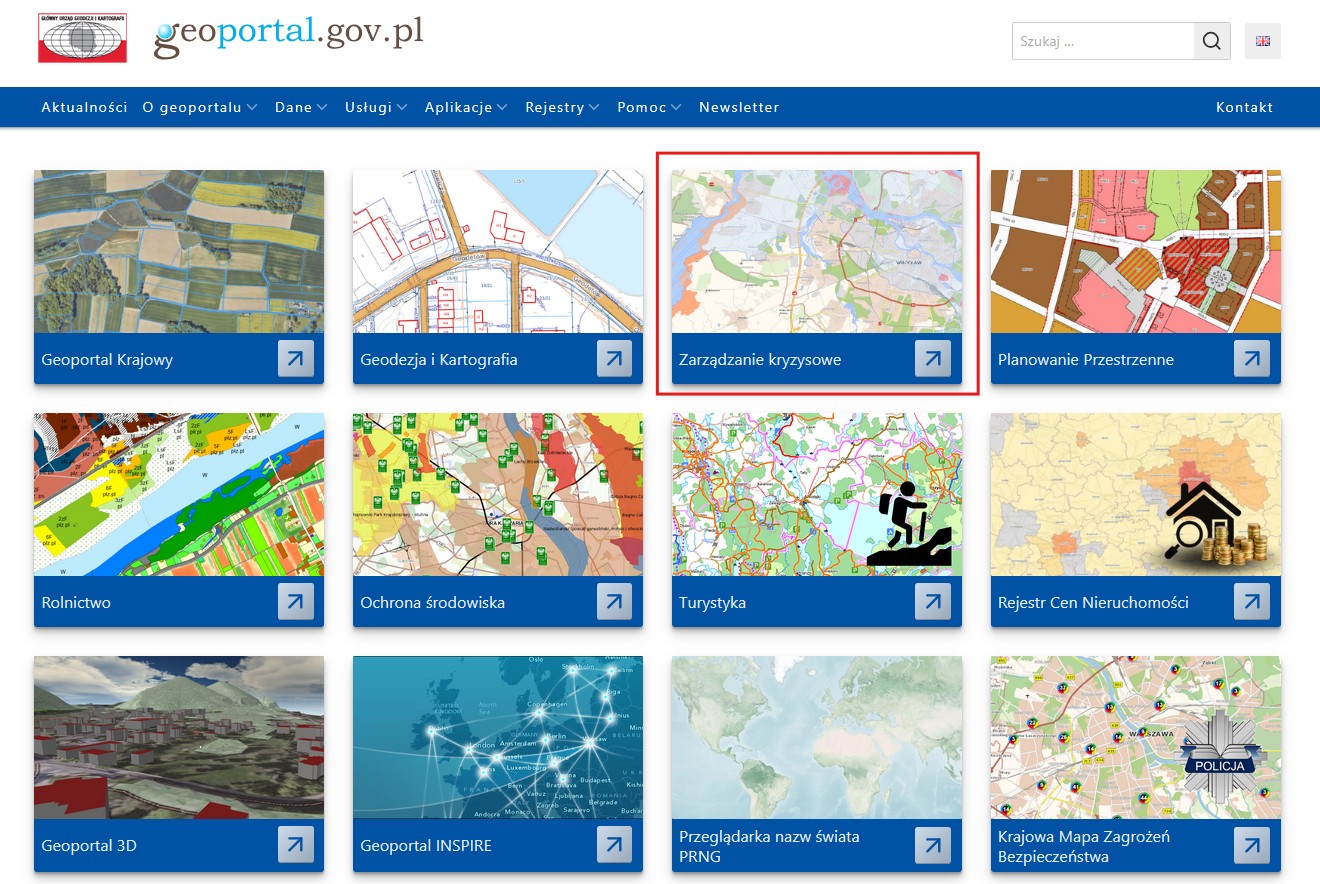Launch Planowanie Przestrzenne via the arrow icon
Viewport: 1320px width, 884px height.
tap(1251, 360)
